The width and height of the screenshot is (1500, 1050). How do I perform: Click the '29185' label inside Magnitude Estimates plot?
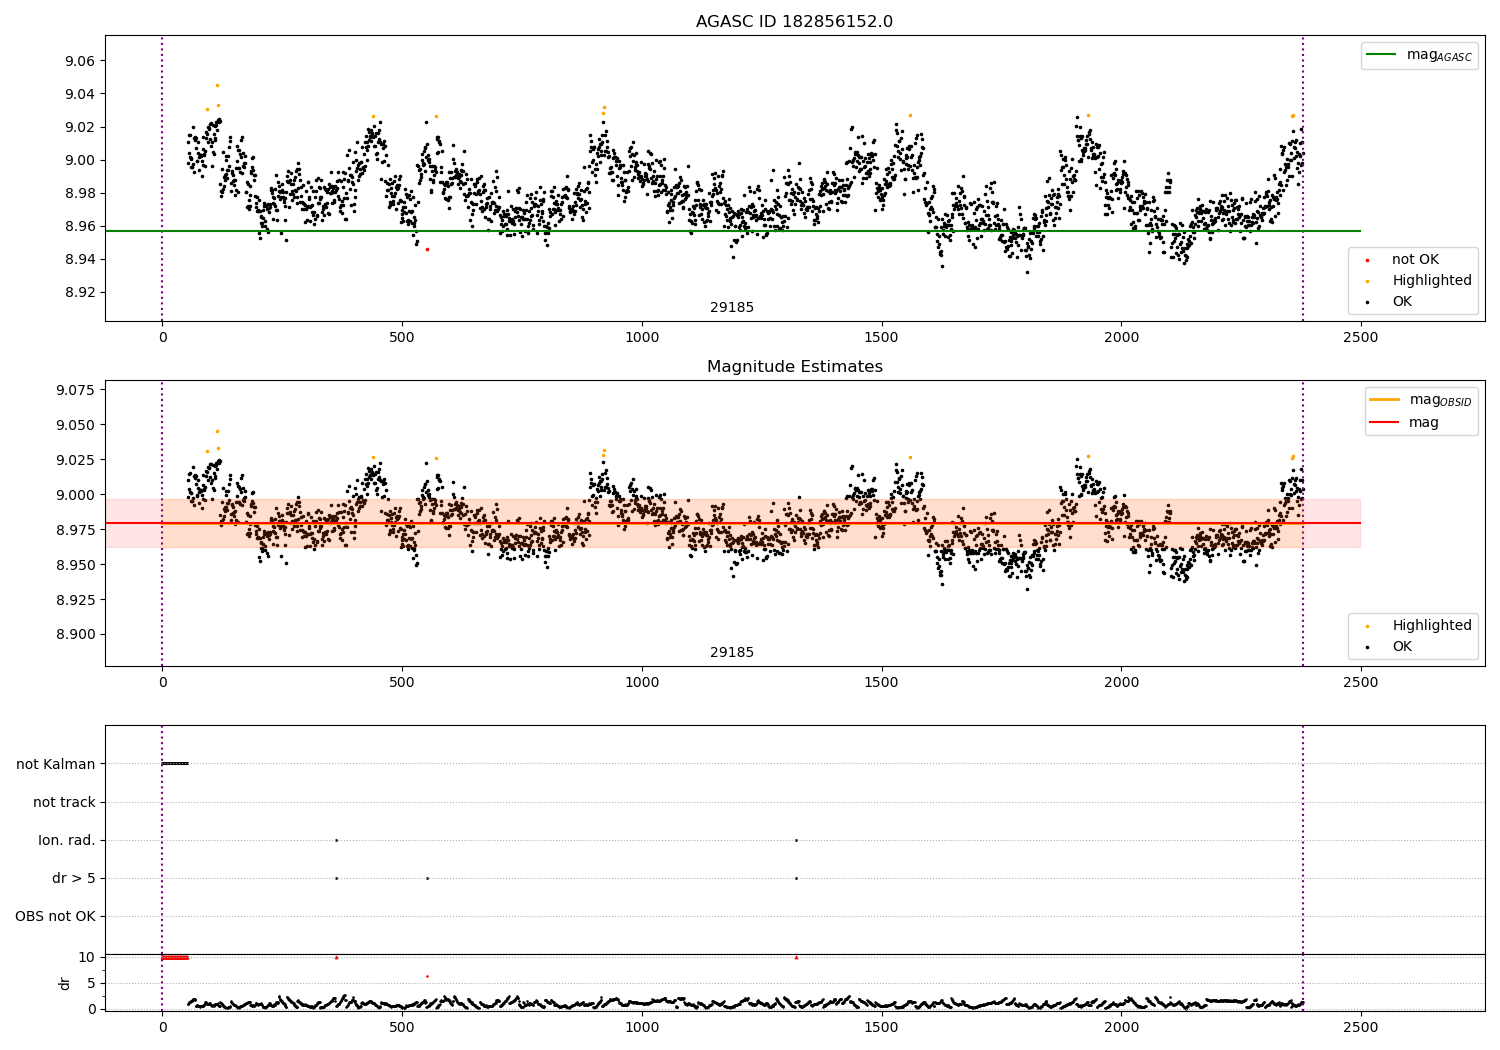click(x=732, y=653)
